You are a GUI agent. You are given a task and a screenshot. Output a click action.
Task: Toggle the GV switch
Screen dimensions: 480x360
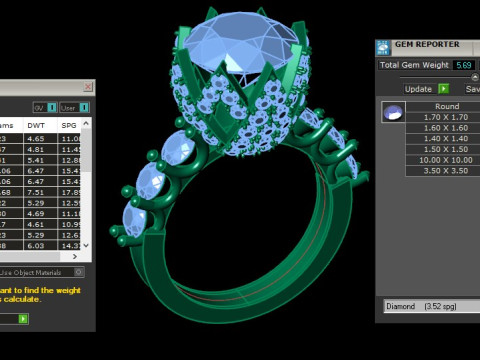[x=45, y=108]
